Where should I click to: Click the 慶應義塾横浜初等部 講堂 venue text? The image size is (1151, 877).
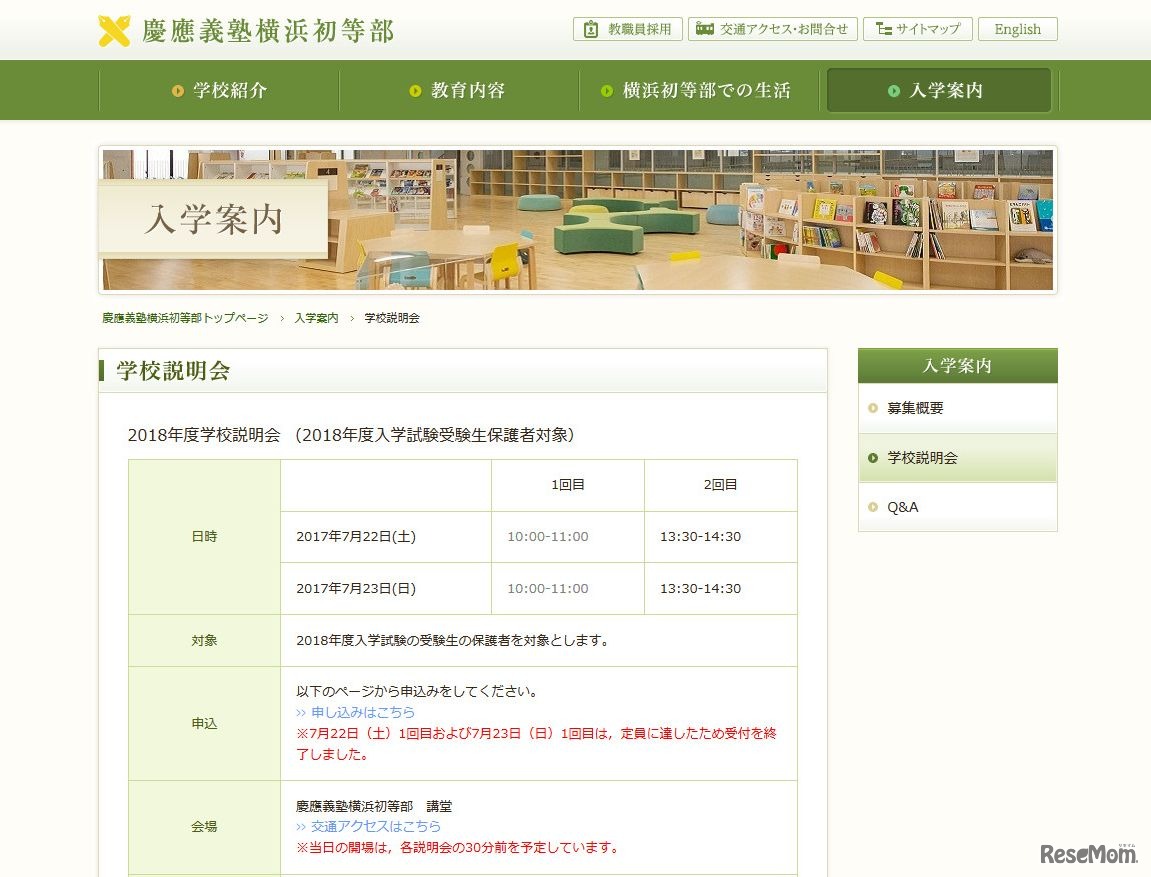pyautogui.click(x=374, y=806)
